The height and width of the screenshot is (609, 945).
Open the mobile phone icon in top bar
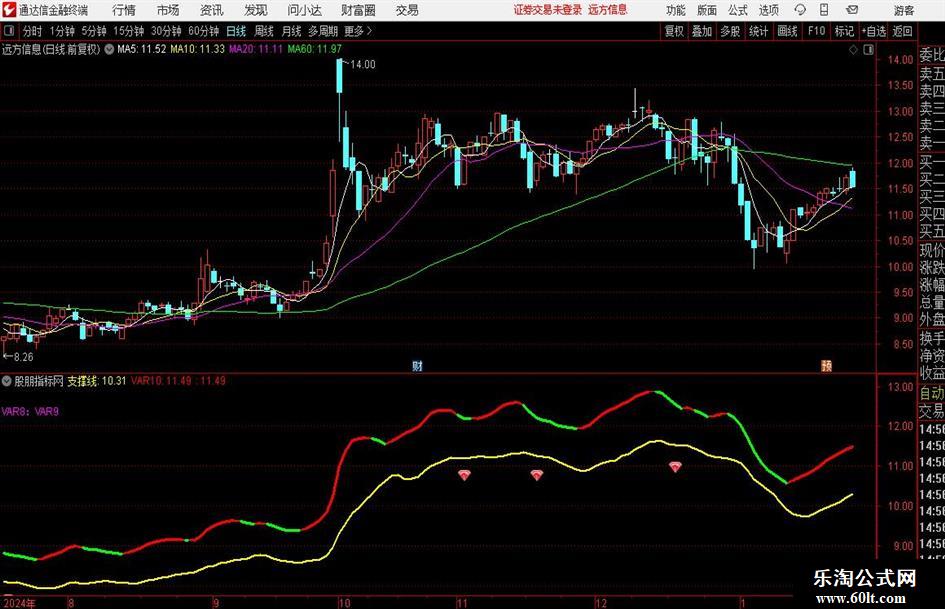click(824, 10)
